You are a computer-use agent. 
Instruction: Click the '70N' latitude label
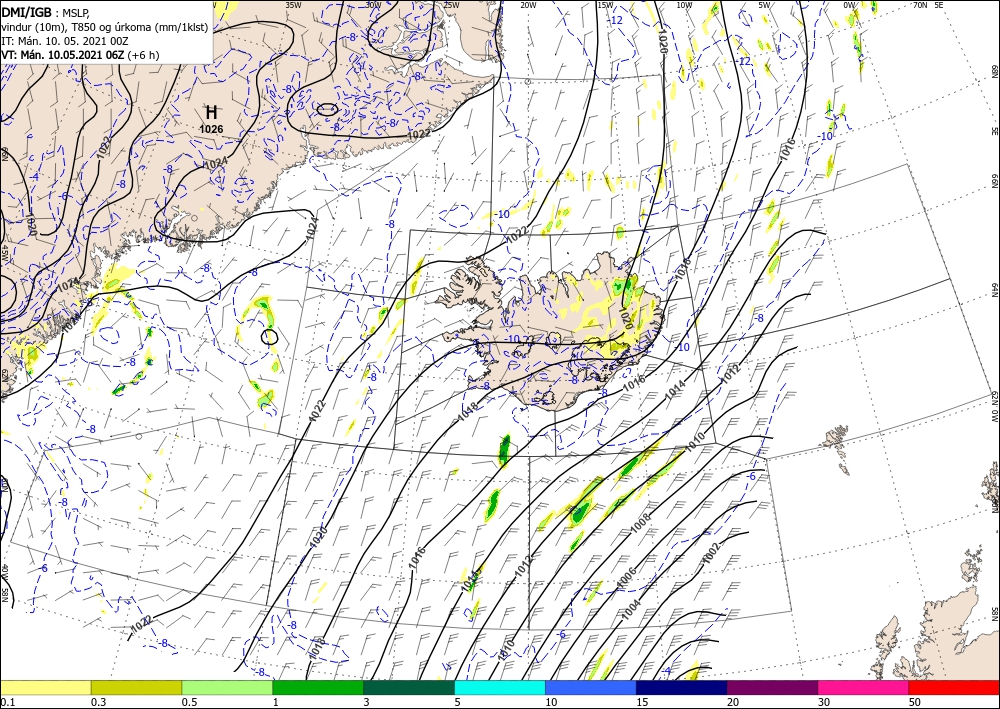920,5
